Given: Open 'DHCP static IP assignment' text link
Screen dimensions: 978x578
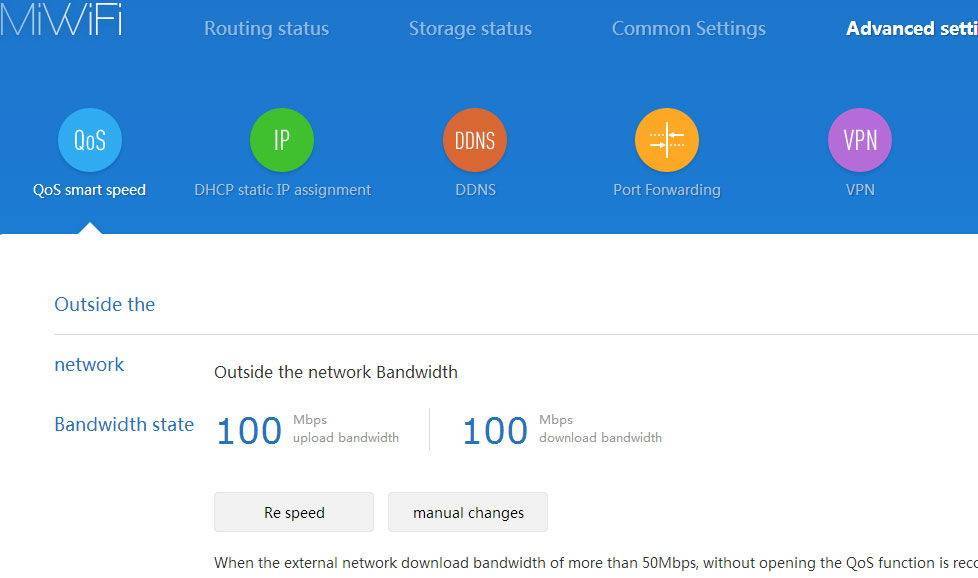Looking at the screenshot, I should [282, 190].
